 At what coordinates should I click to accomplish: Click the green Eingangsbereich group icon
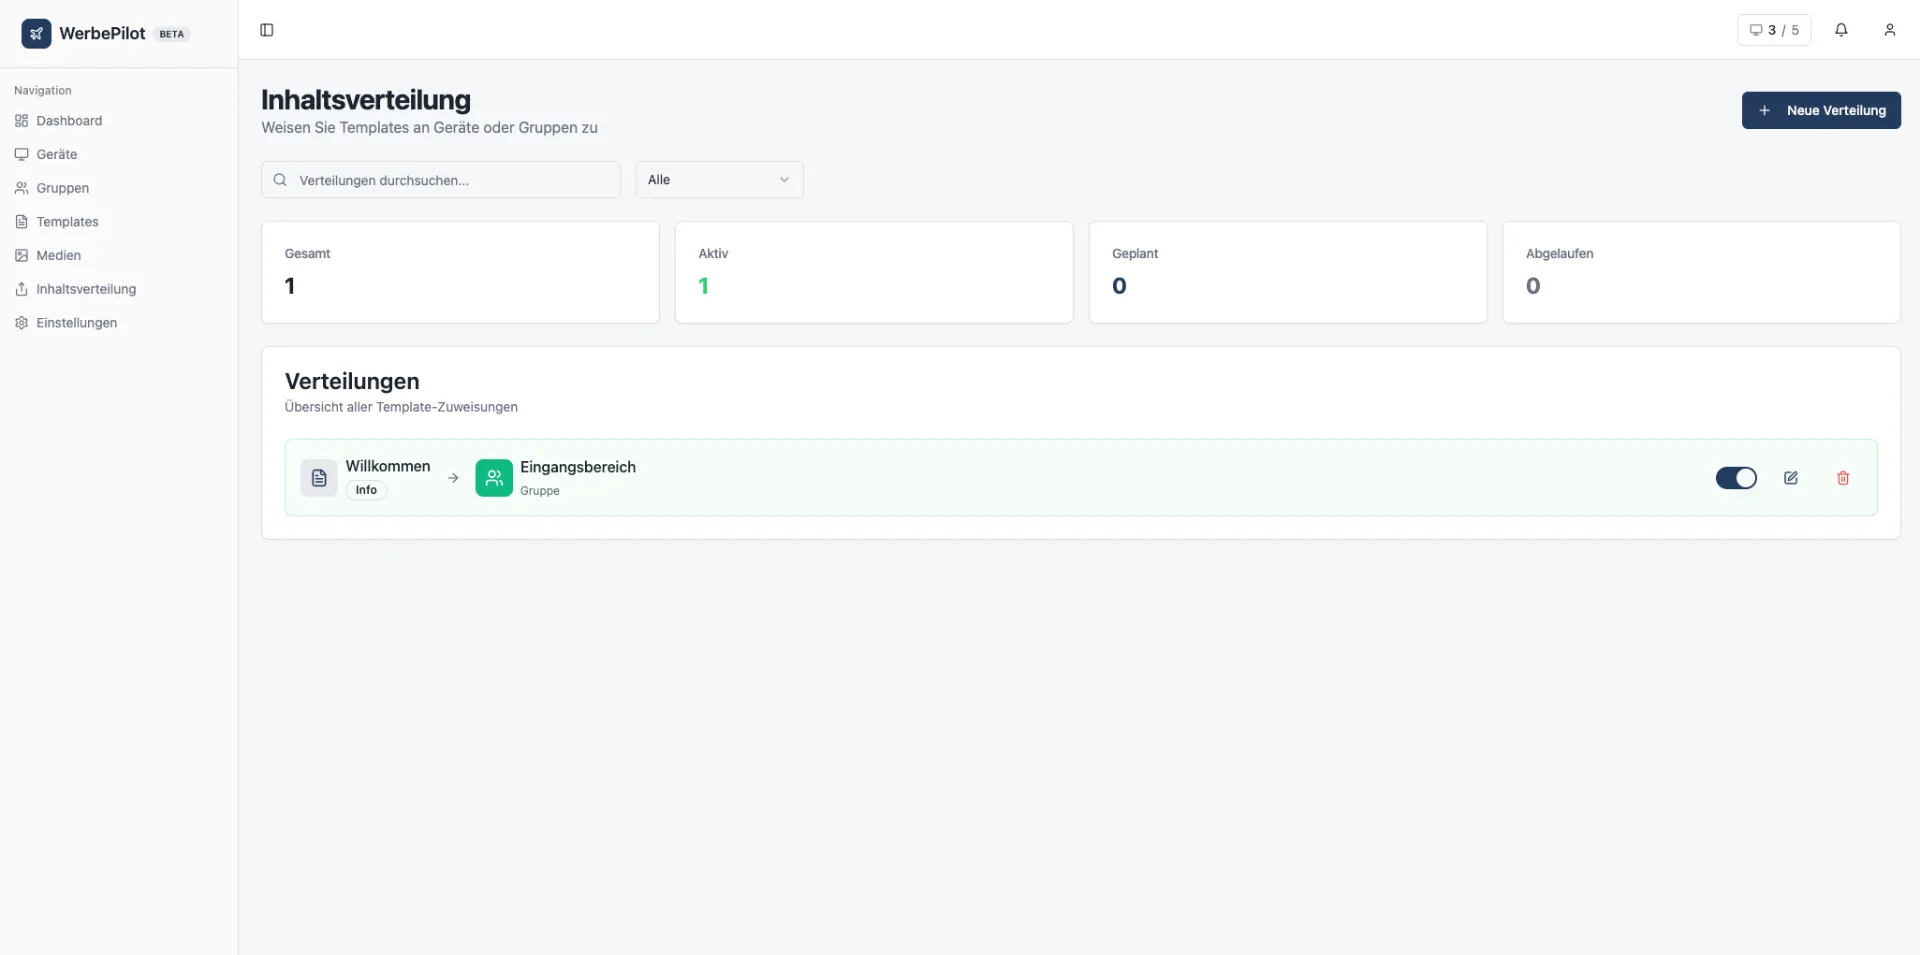pos(494,478)
